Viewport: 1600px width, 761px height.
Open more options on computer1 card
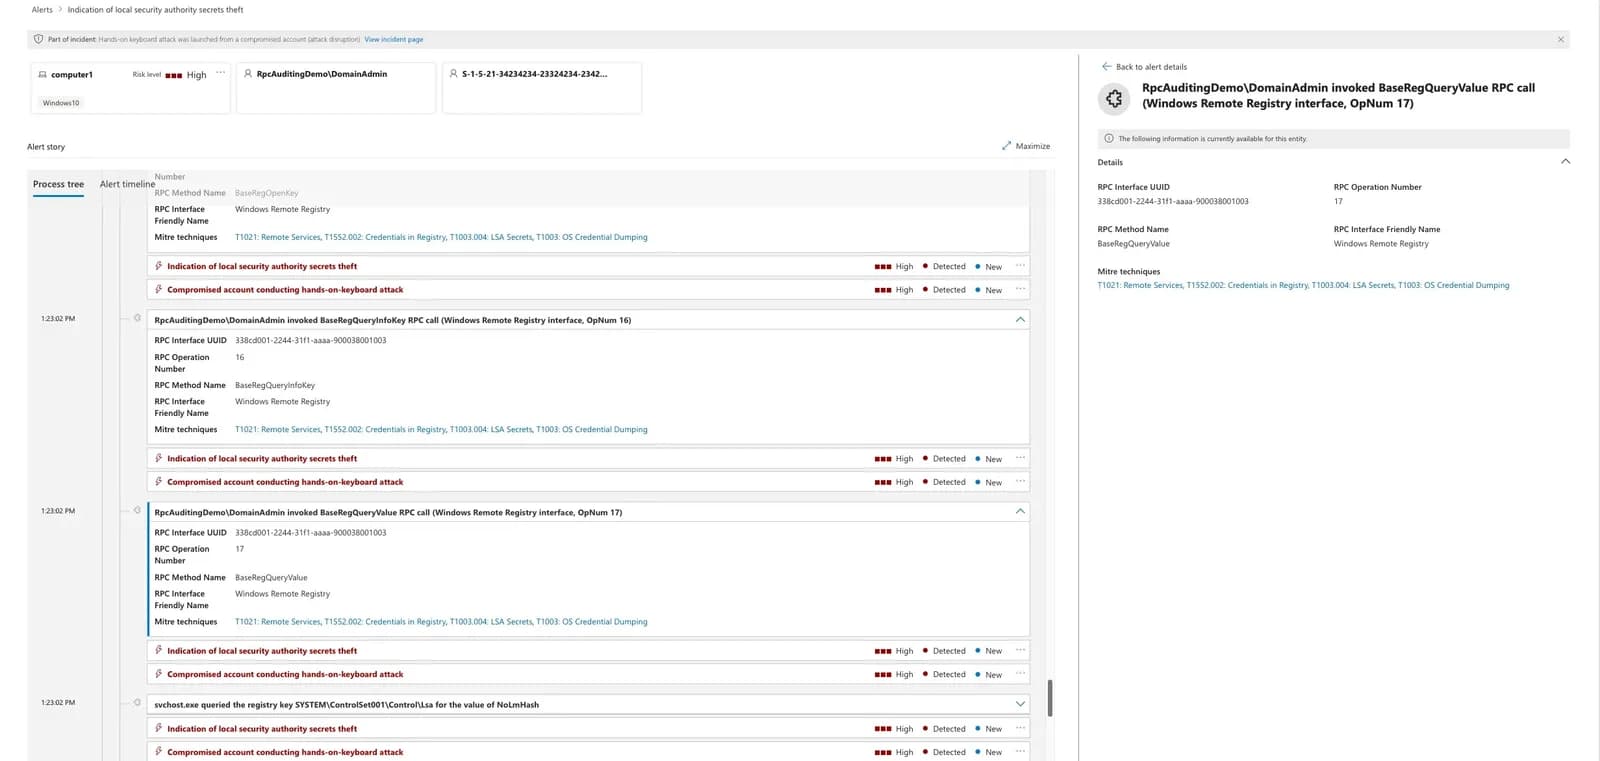click(220, 73)
